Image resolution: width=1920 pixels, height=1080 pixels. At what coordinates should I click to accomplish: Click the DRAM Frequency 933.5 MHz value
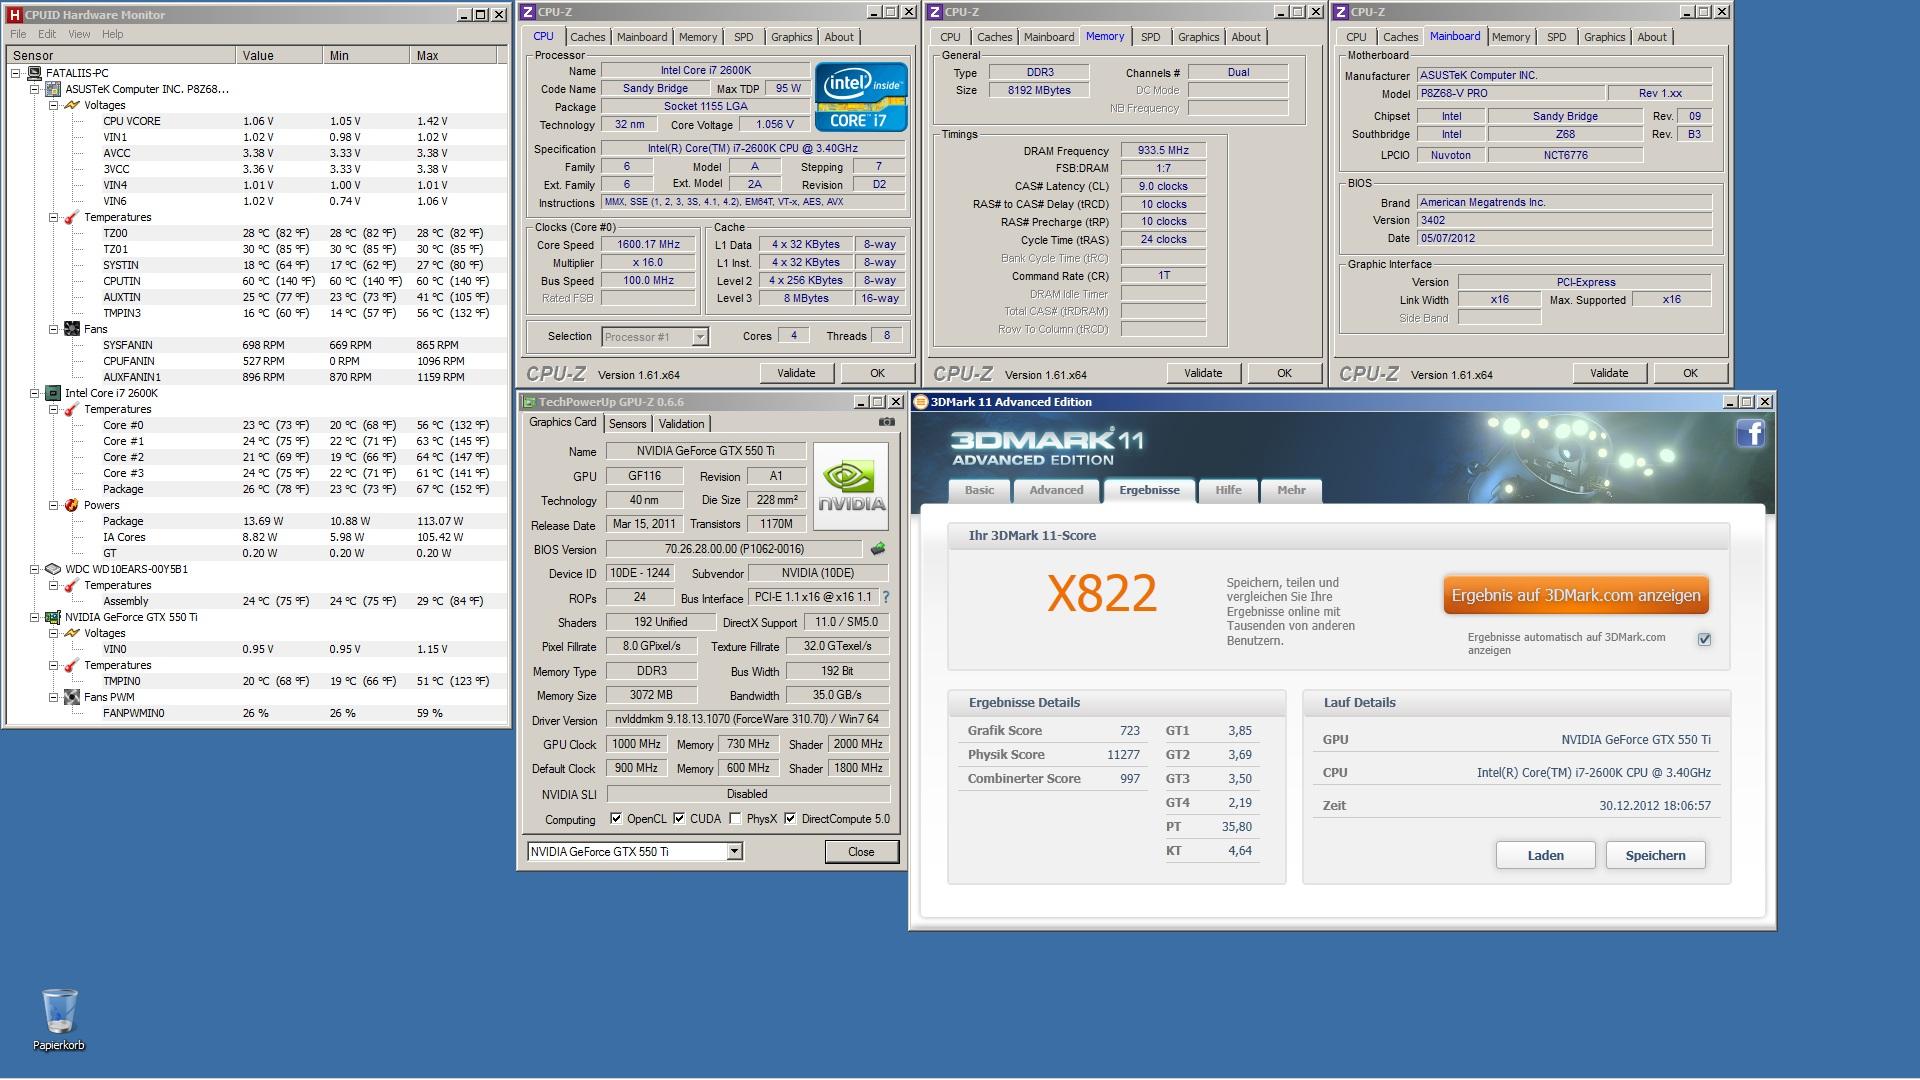click(x=1163, y=150)
